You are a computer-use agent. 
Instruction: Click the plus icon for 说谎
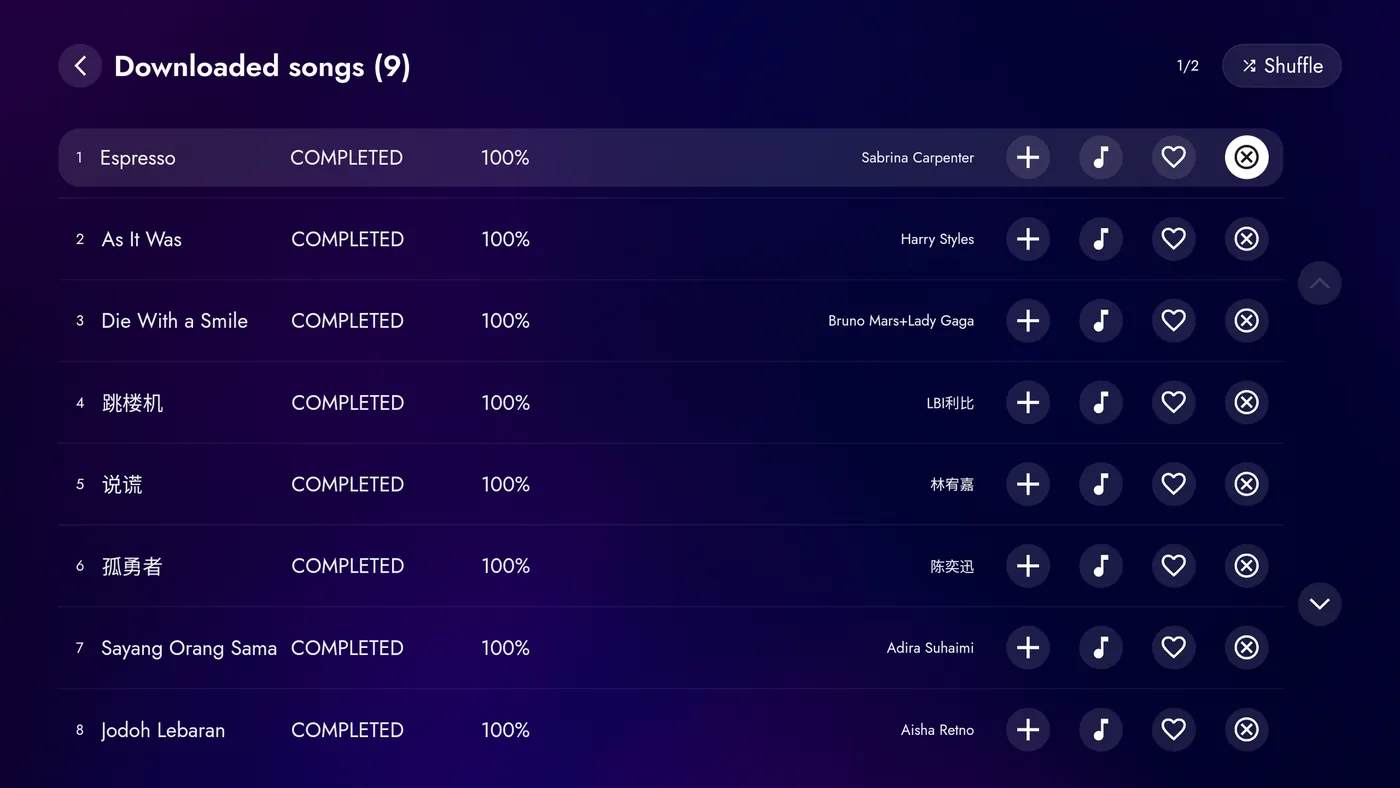(x=1027, y=484)
